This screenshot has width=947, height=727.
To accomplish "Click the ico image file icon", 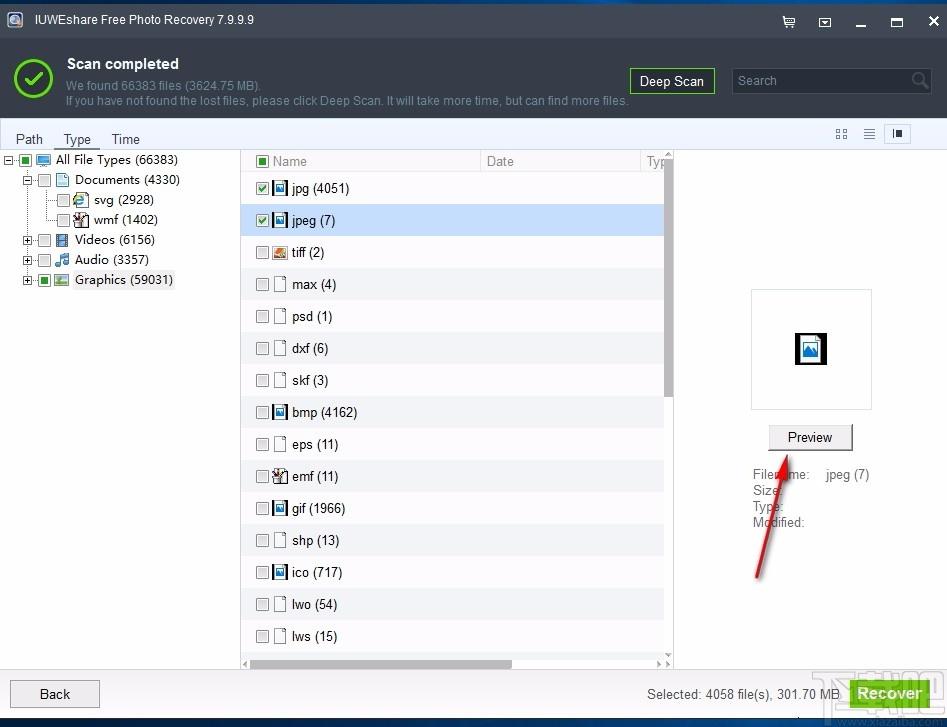I will 280,572.
